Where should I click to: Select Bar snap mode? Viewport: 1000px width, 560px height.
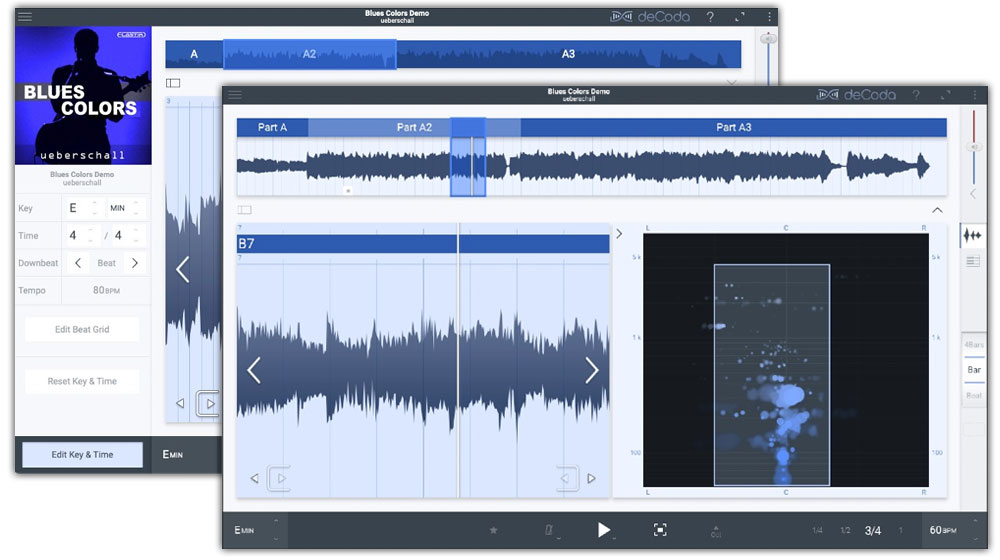(x=974, y=370)
